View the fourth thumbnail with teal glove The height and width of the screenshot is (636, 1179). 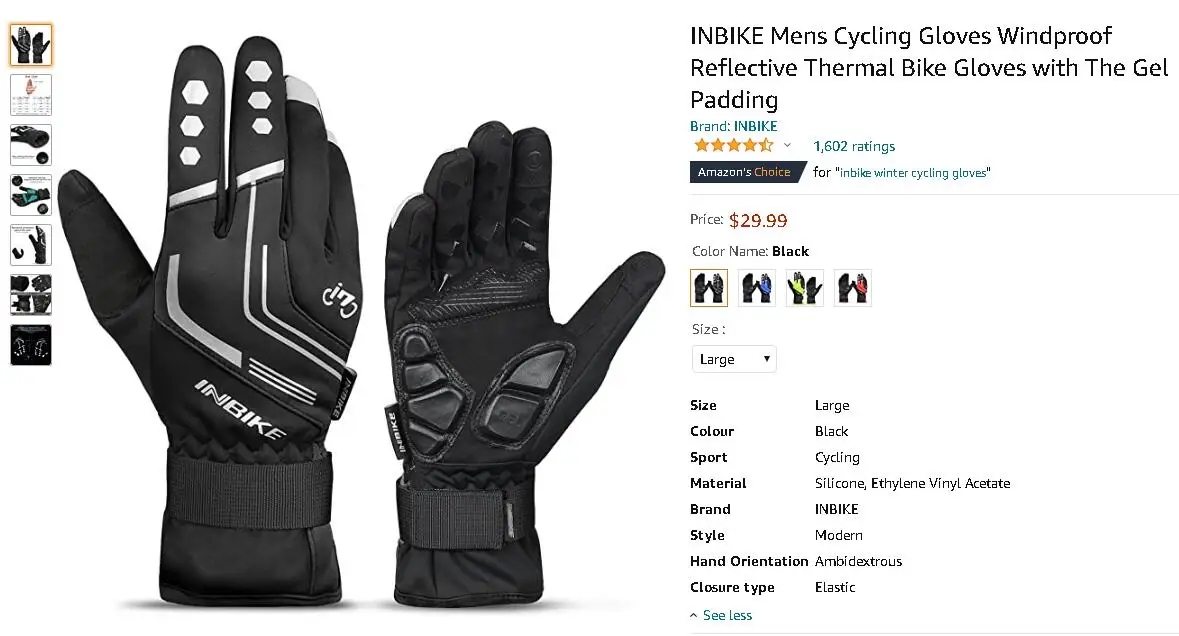(31, 195)
